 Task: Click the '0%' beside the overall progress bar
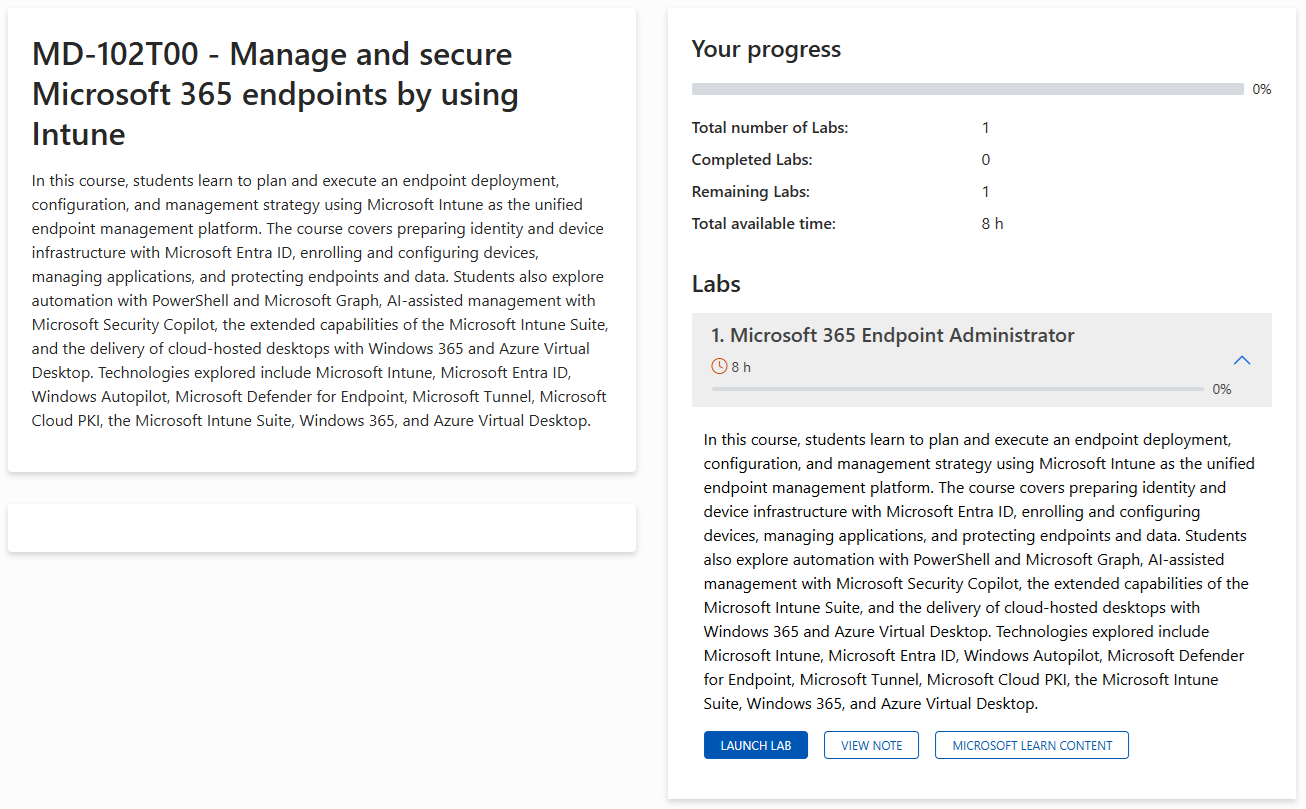(x=1262, y=89)
